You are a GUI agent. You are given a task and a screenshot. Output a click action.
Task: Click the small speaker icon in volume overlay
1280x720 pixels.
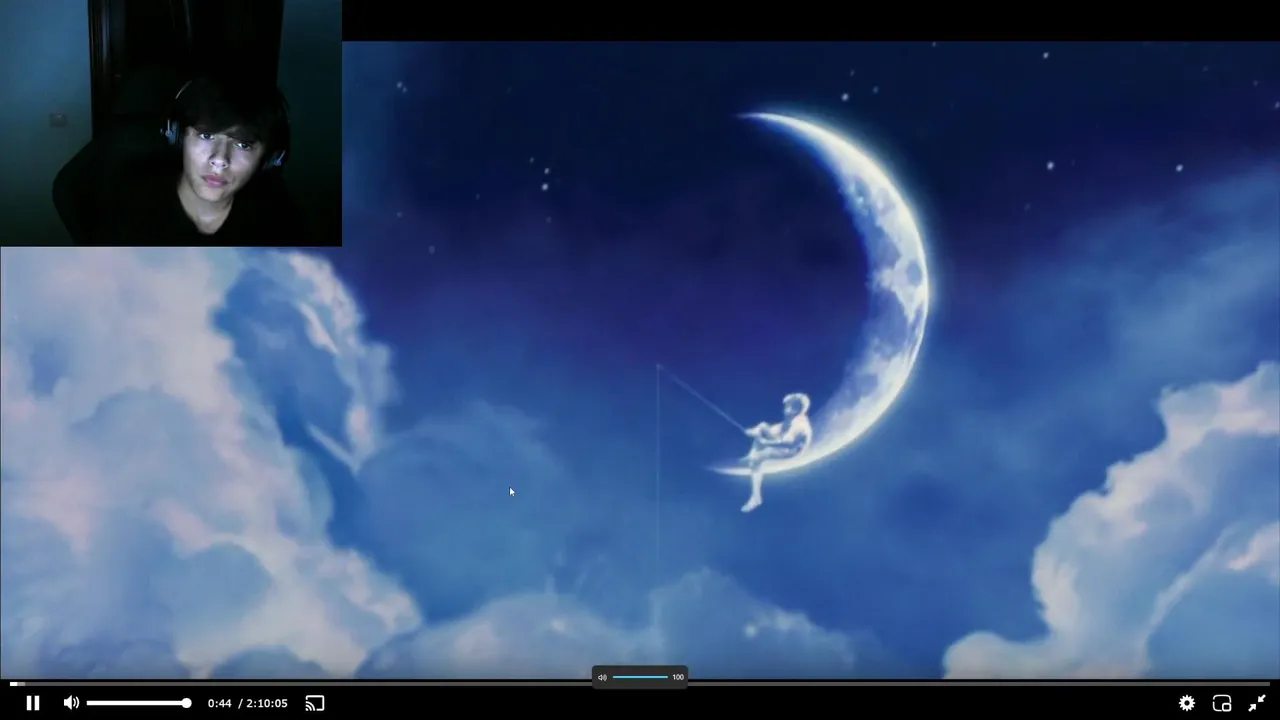point(602,677)
